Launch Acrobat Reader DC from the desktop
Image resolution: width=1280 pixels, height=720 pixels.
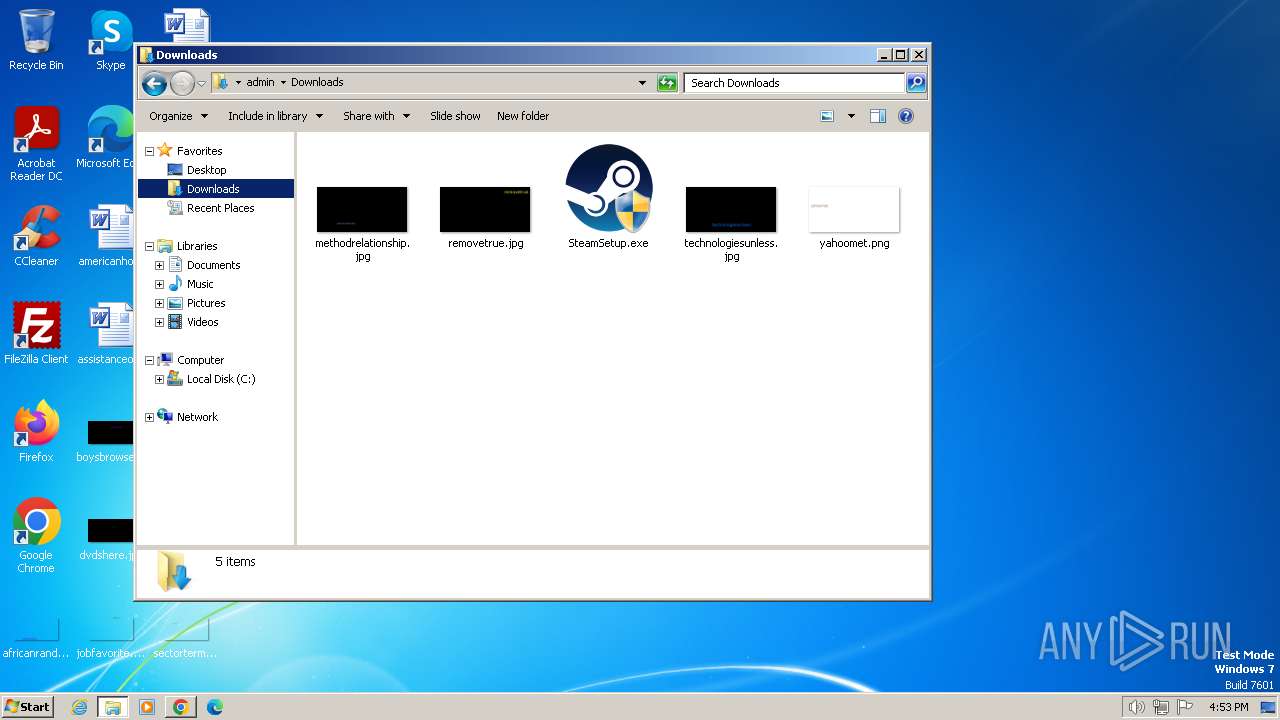tap(36, 144)
